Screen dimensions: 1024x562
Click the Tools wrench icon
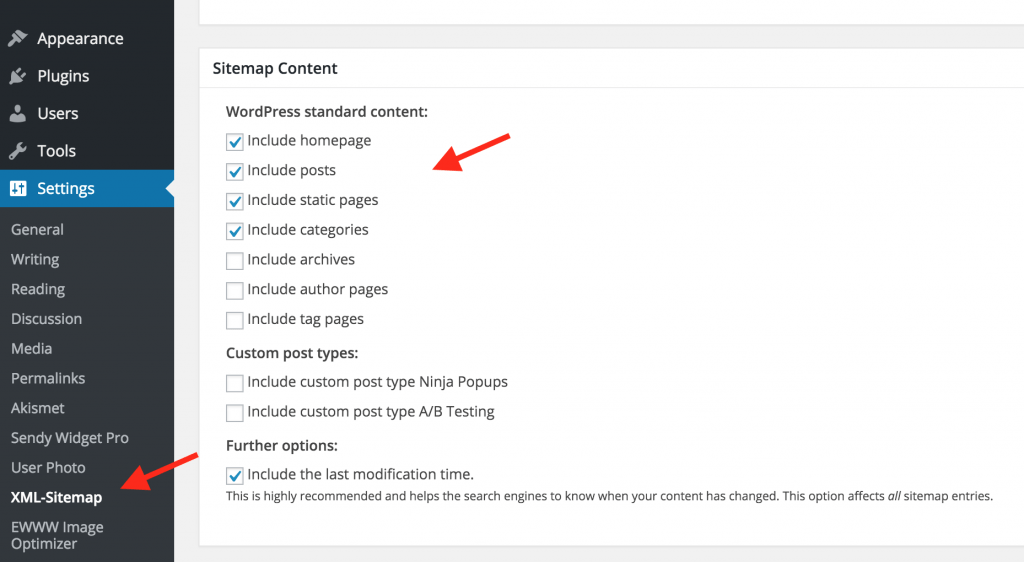pos(17,151)
